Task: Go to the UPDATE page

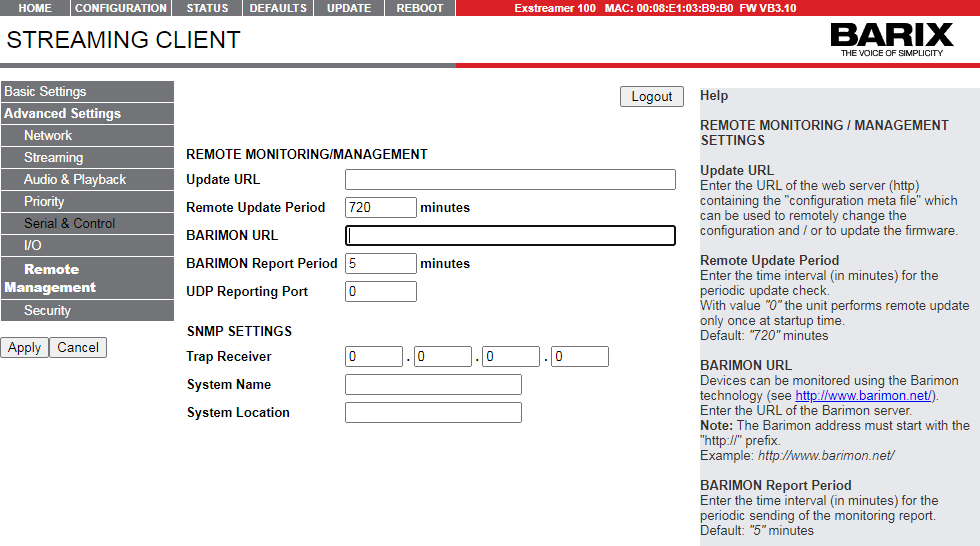Action: 349,8
